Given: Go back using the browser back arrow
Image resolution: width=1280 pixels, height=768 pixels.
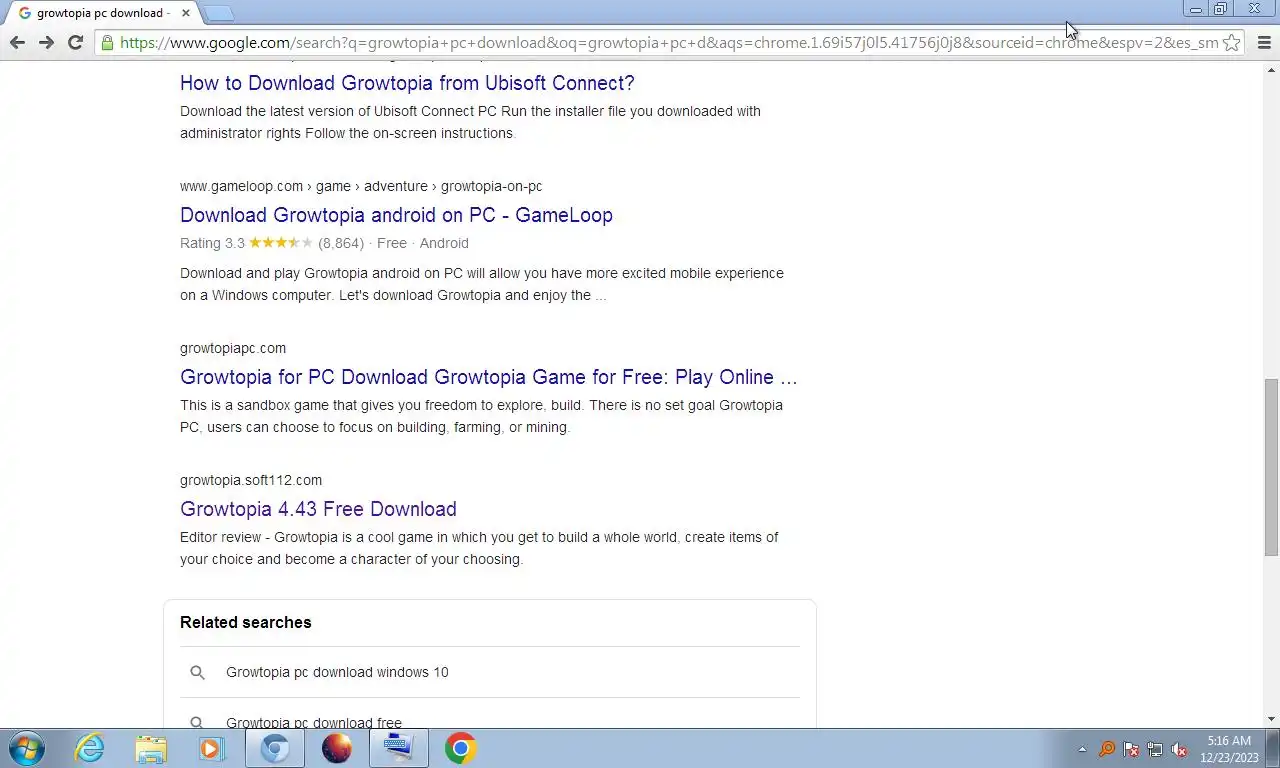Looking at the screenshot, I should (x=17, y=42).
